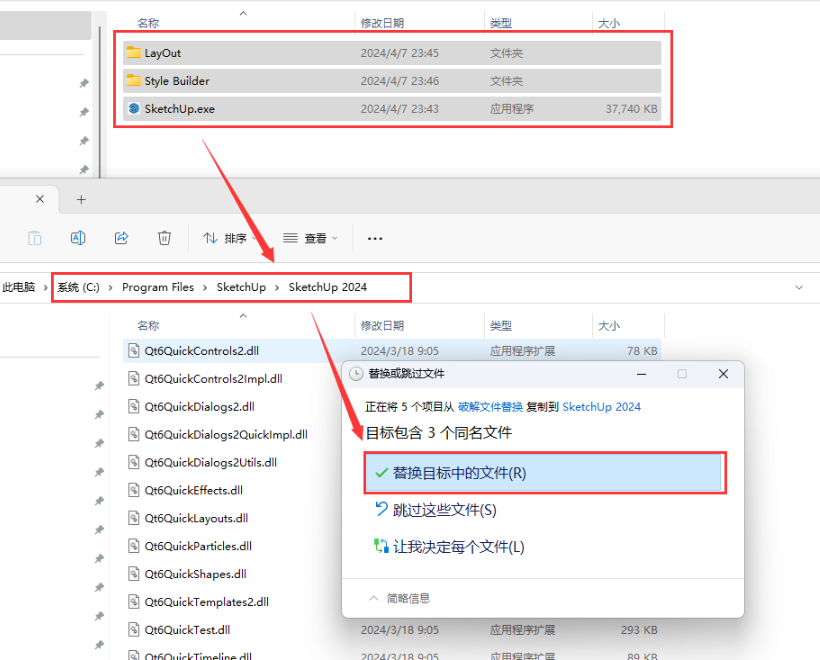Click the 2024/4/7 23:45 date cell

400,53
